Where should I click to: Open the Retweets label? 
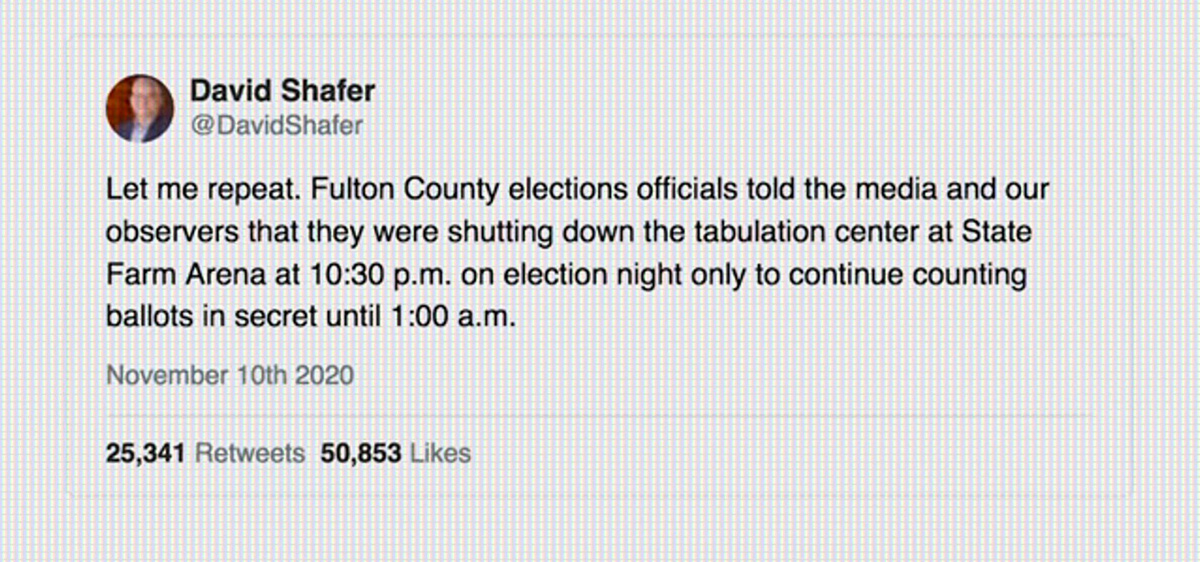(x=250, y=453)
